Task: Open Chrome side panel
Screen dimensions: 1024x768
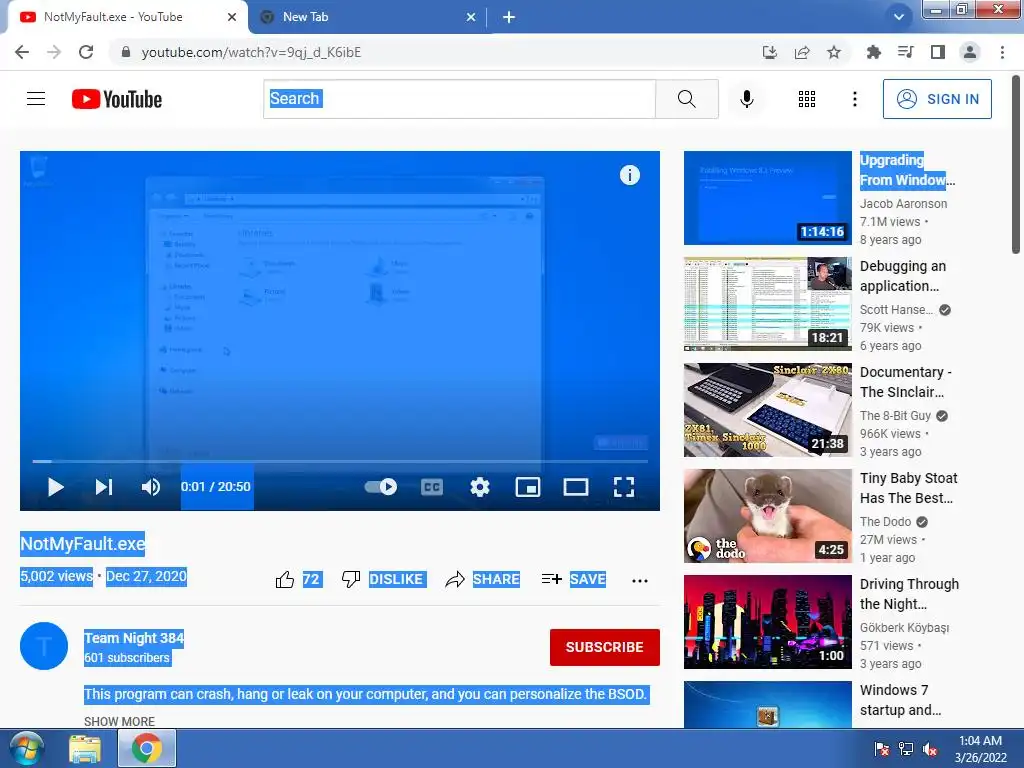Action: (x=938, y=52)
